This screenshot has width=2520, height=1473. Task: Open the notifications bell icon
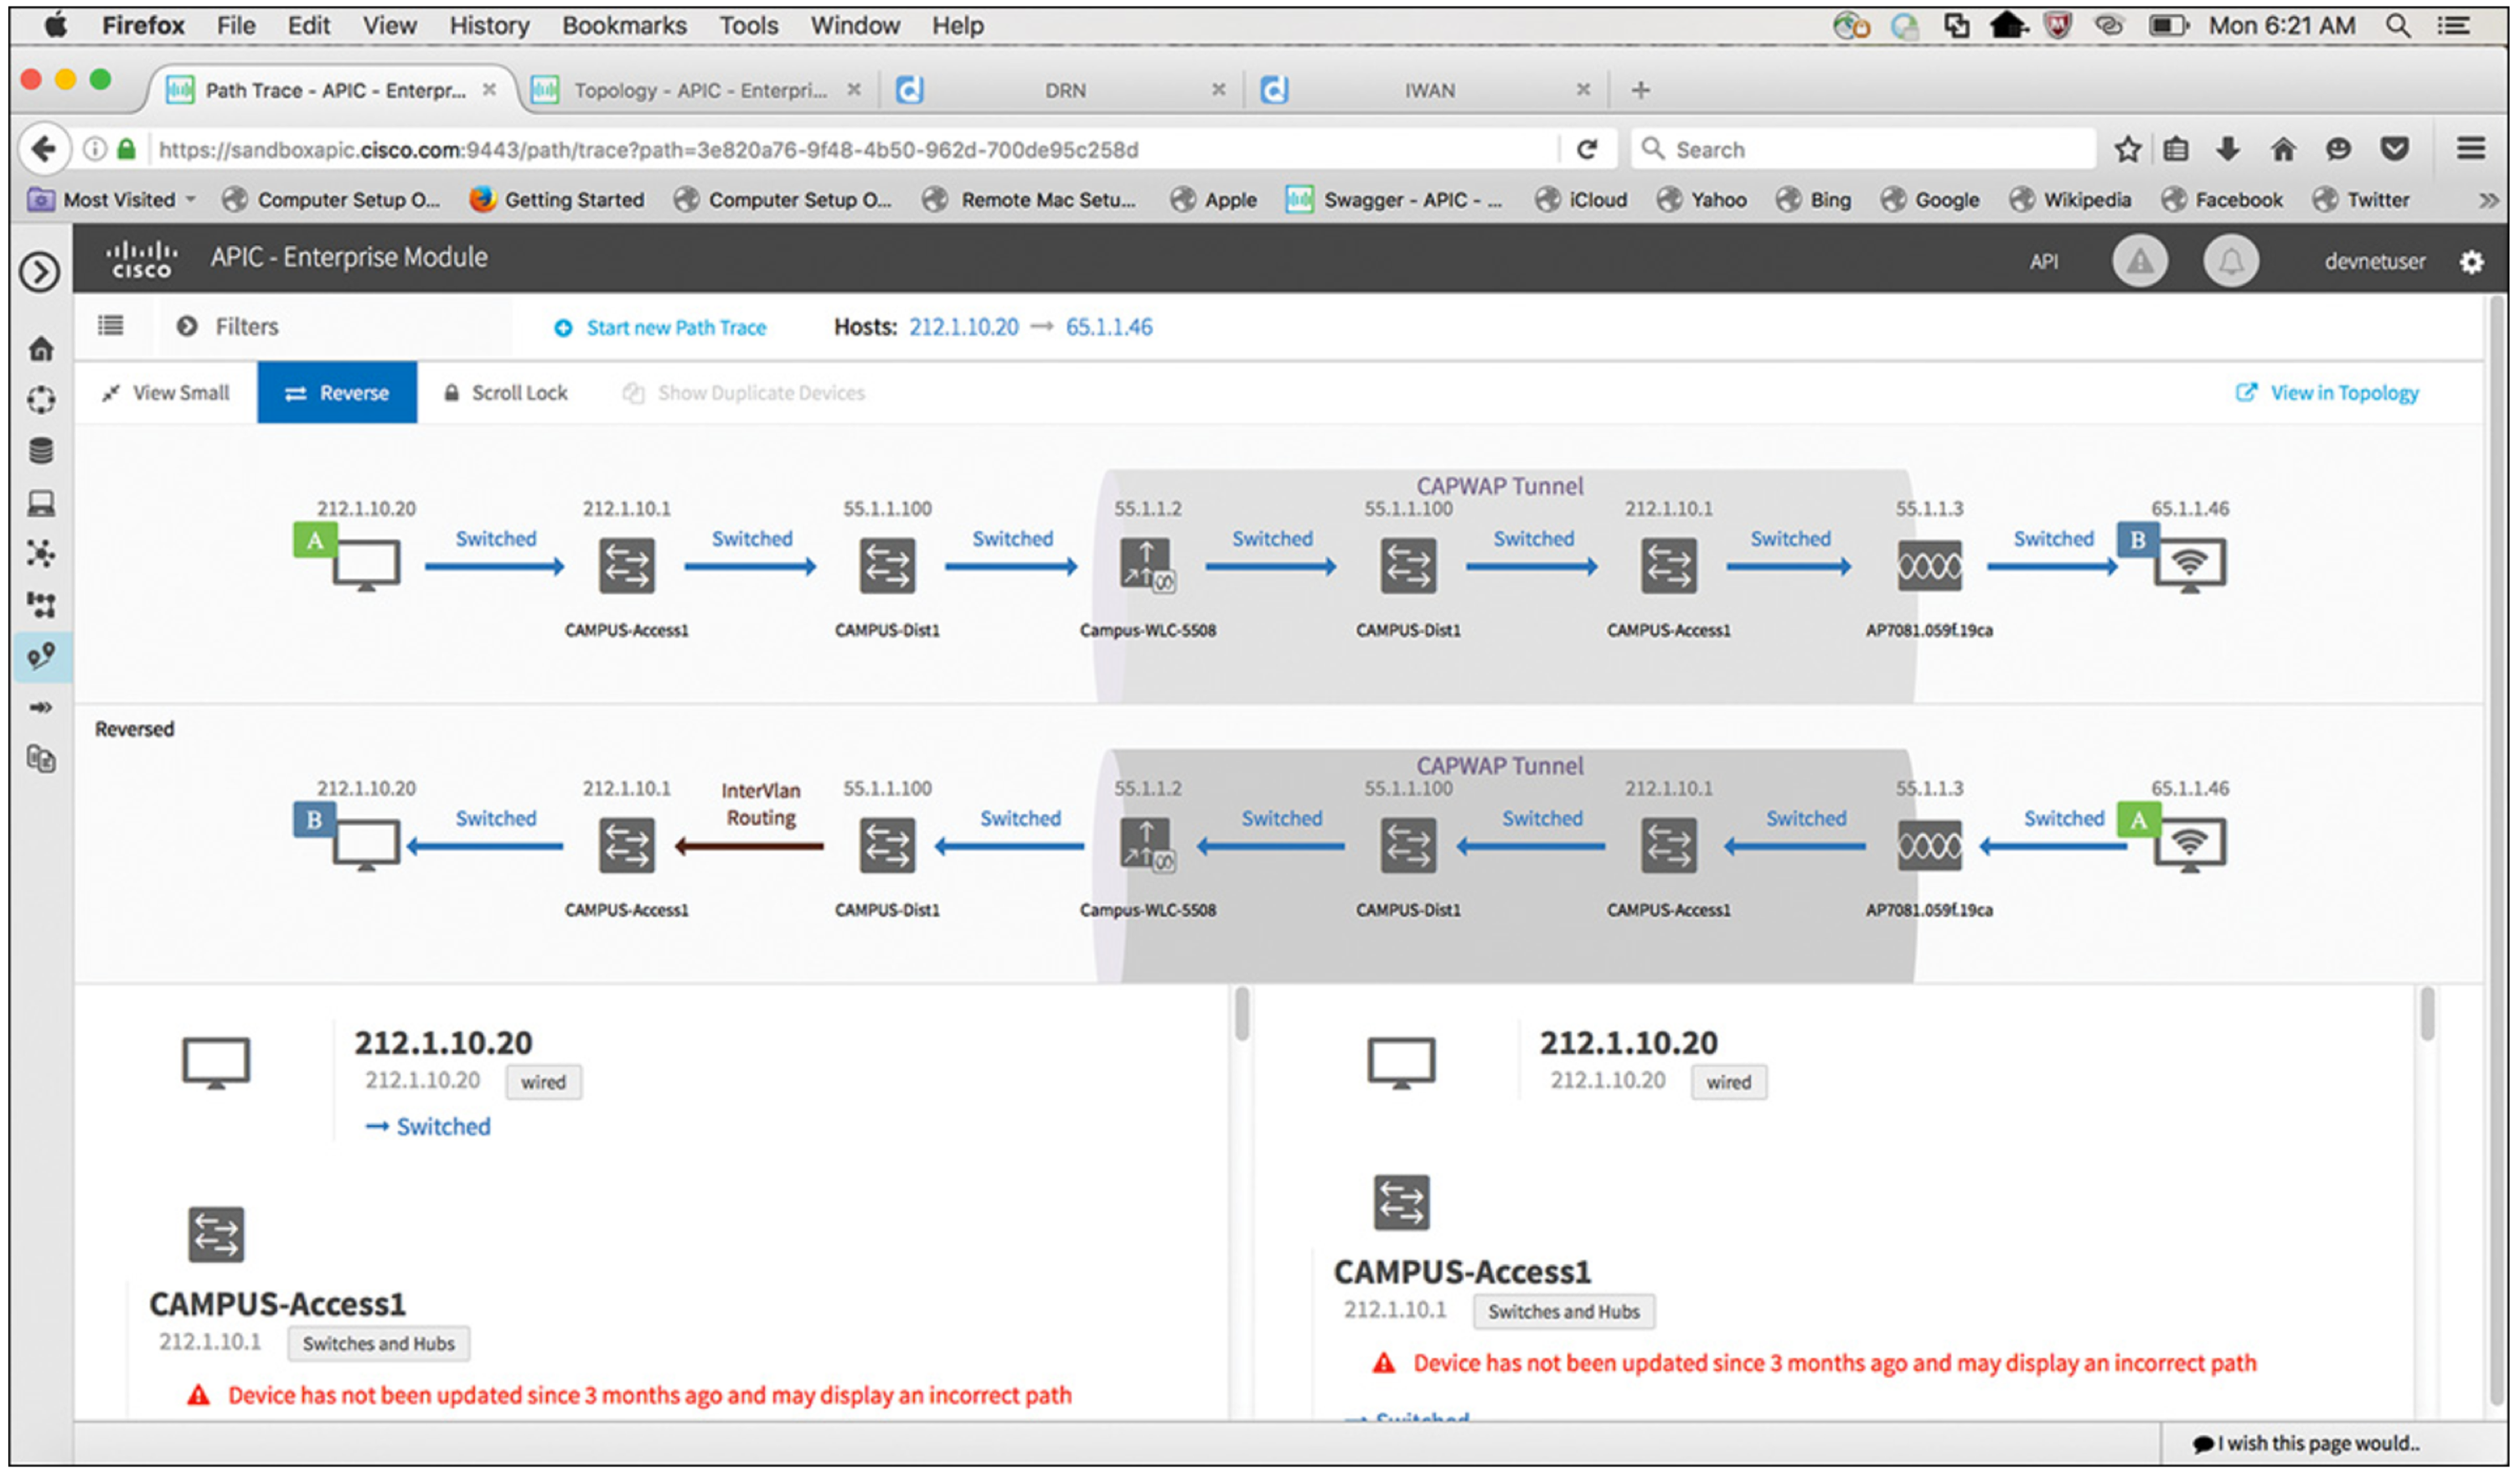(2230, 262)
